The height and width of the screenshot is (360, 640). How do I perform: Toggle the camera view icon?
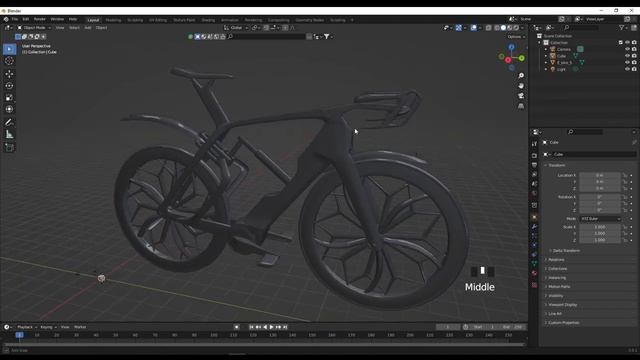tap(521, 96)
